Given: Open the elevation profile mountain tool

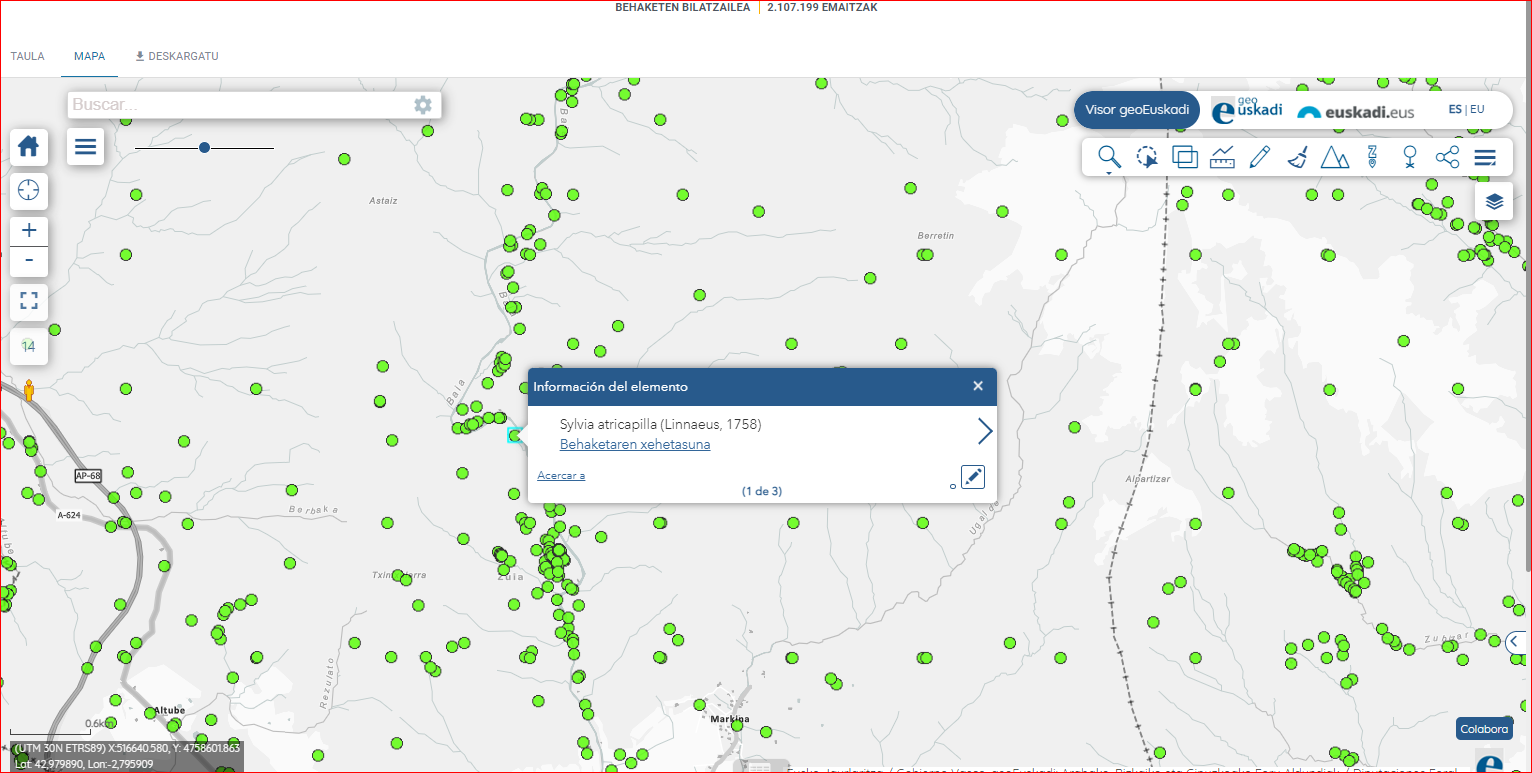Looking at the screenshot, I should click(1334, 157).
